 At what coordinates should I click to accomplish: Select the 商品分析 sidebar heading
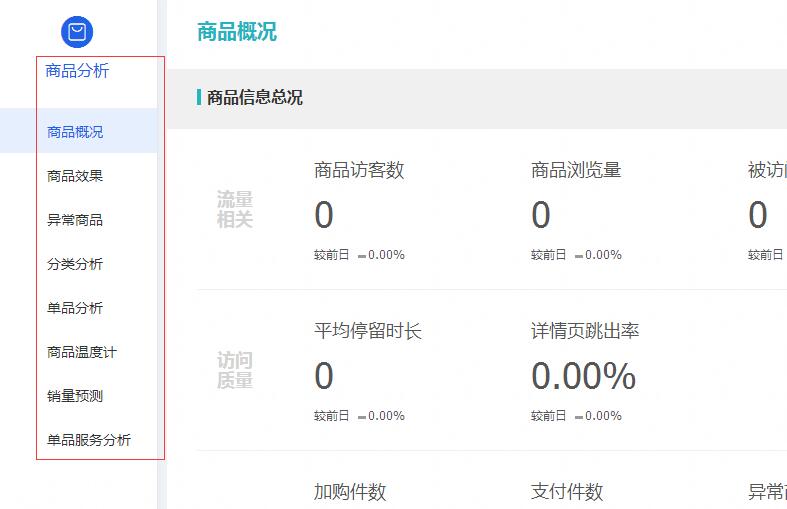(77, 71)
